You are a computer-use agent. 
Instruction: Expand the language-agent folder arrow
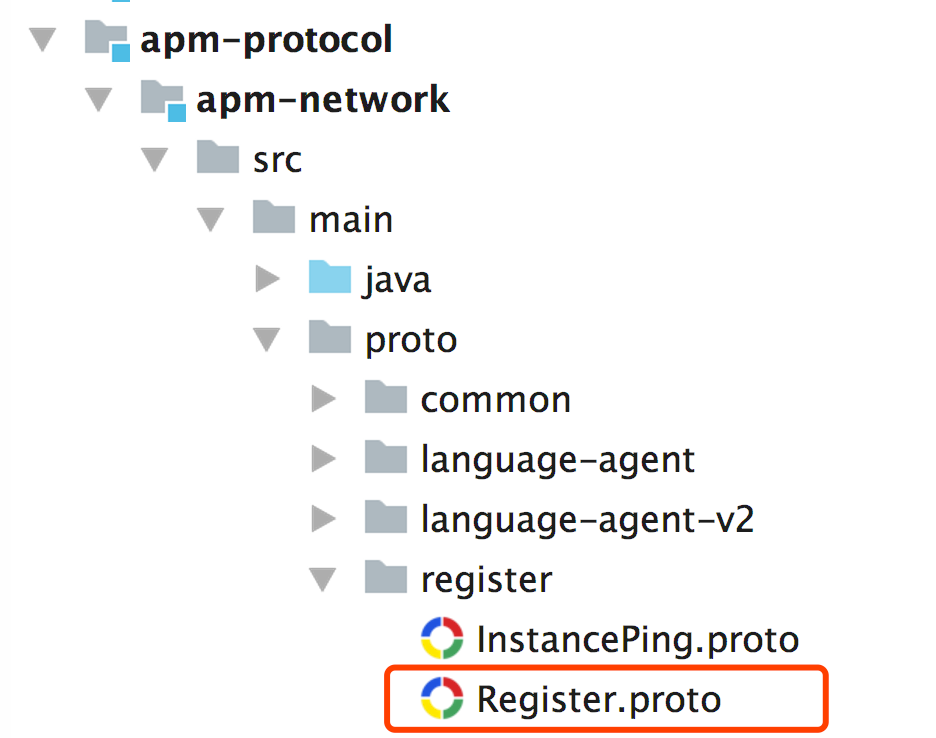point(323,459)
